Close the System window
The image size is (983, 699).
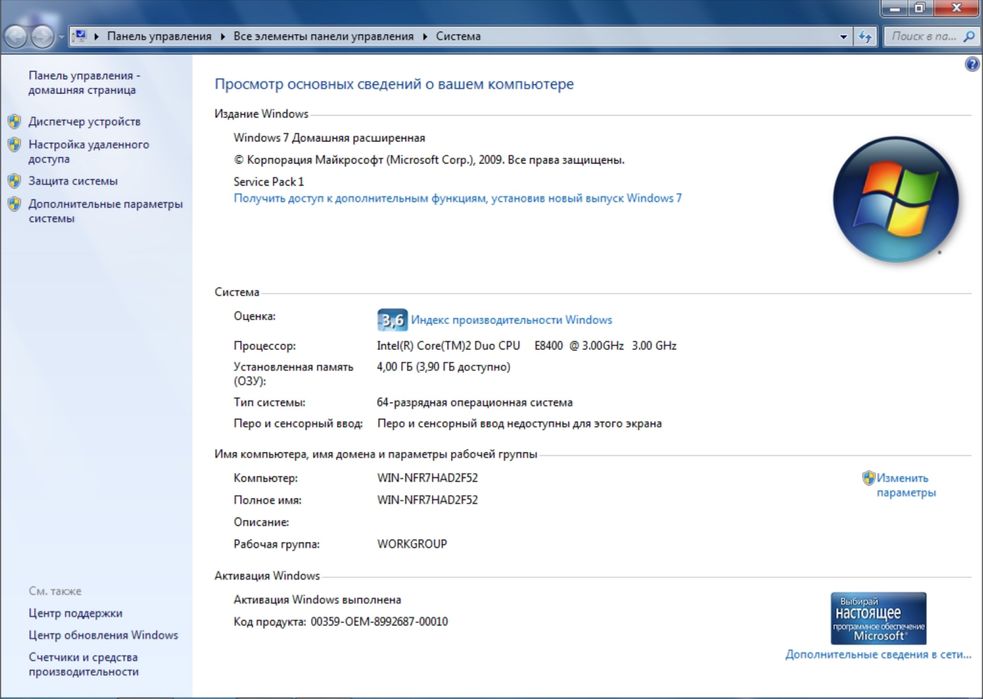(957, 8)
